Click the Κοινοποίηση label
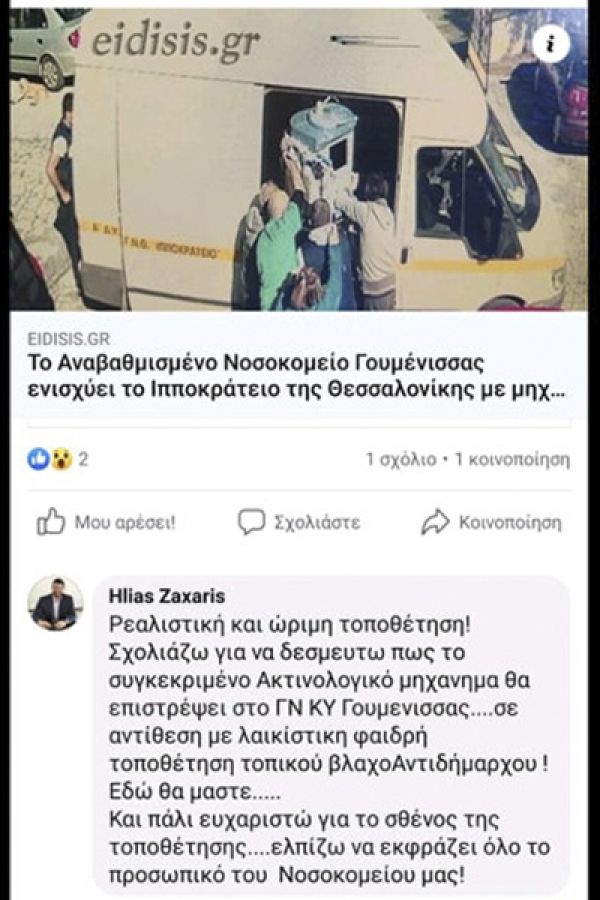The image size is (600, 900). [x=510, y=523]
